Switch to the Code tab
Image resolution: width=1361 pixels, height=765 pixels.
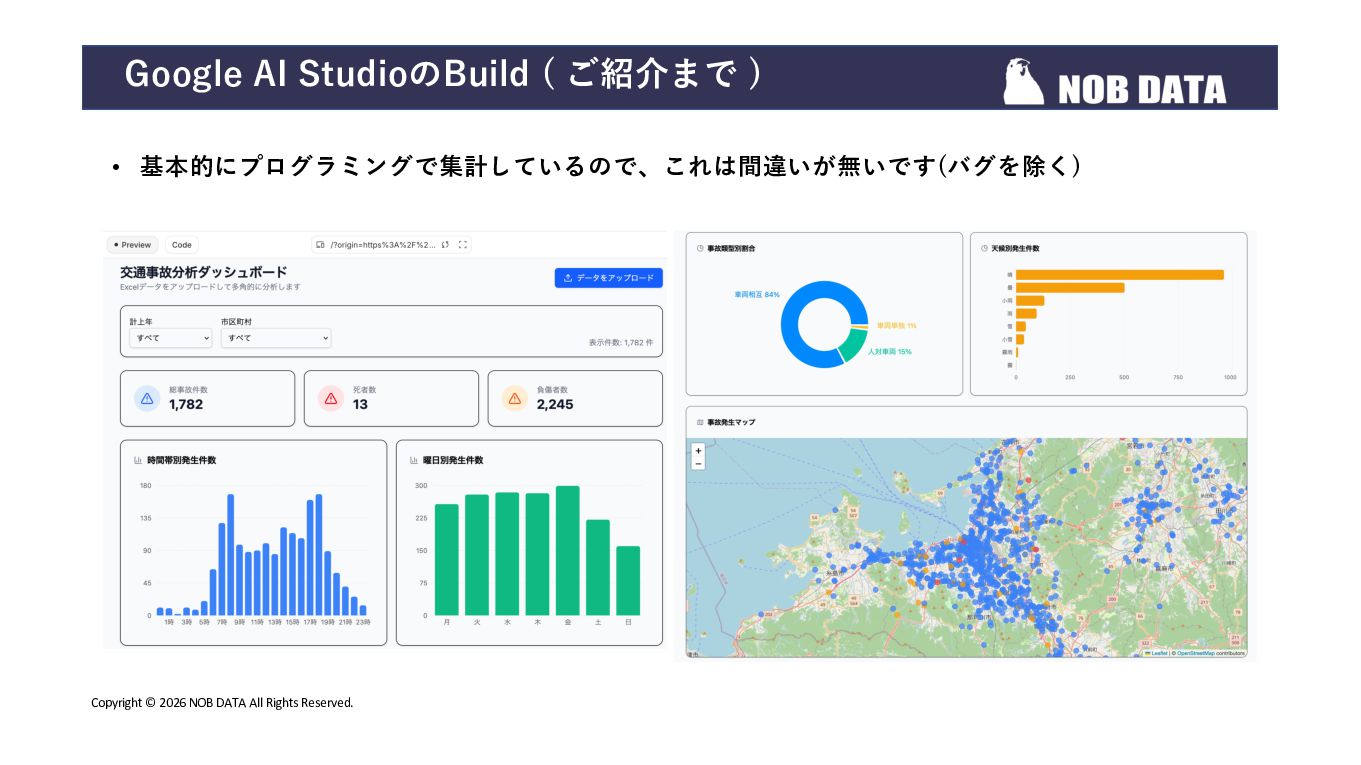(x=182, y=245)
